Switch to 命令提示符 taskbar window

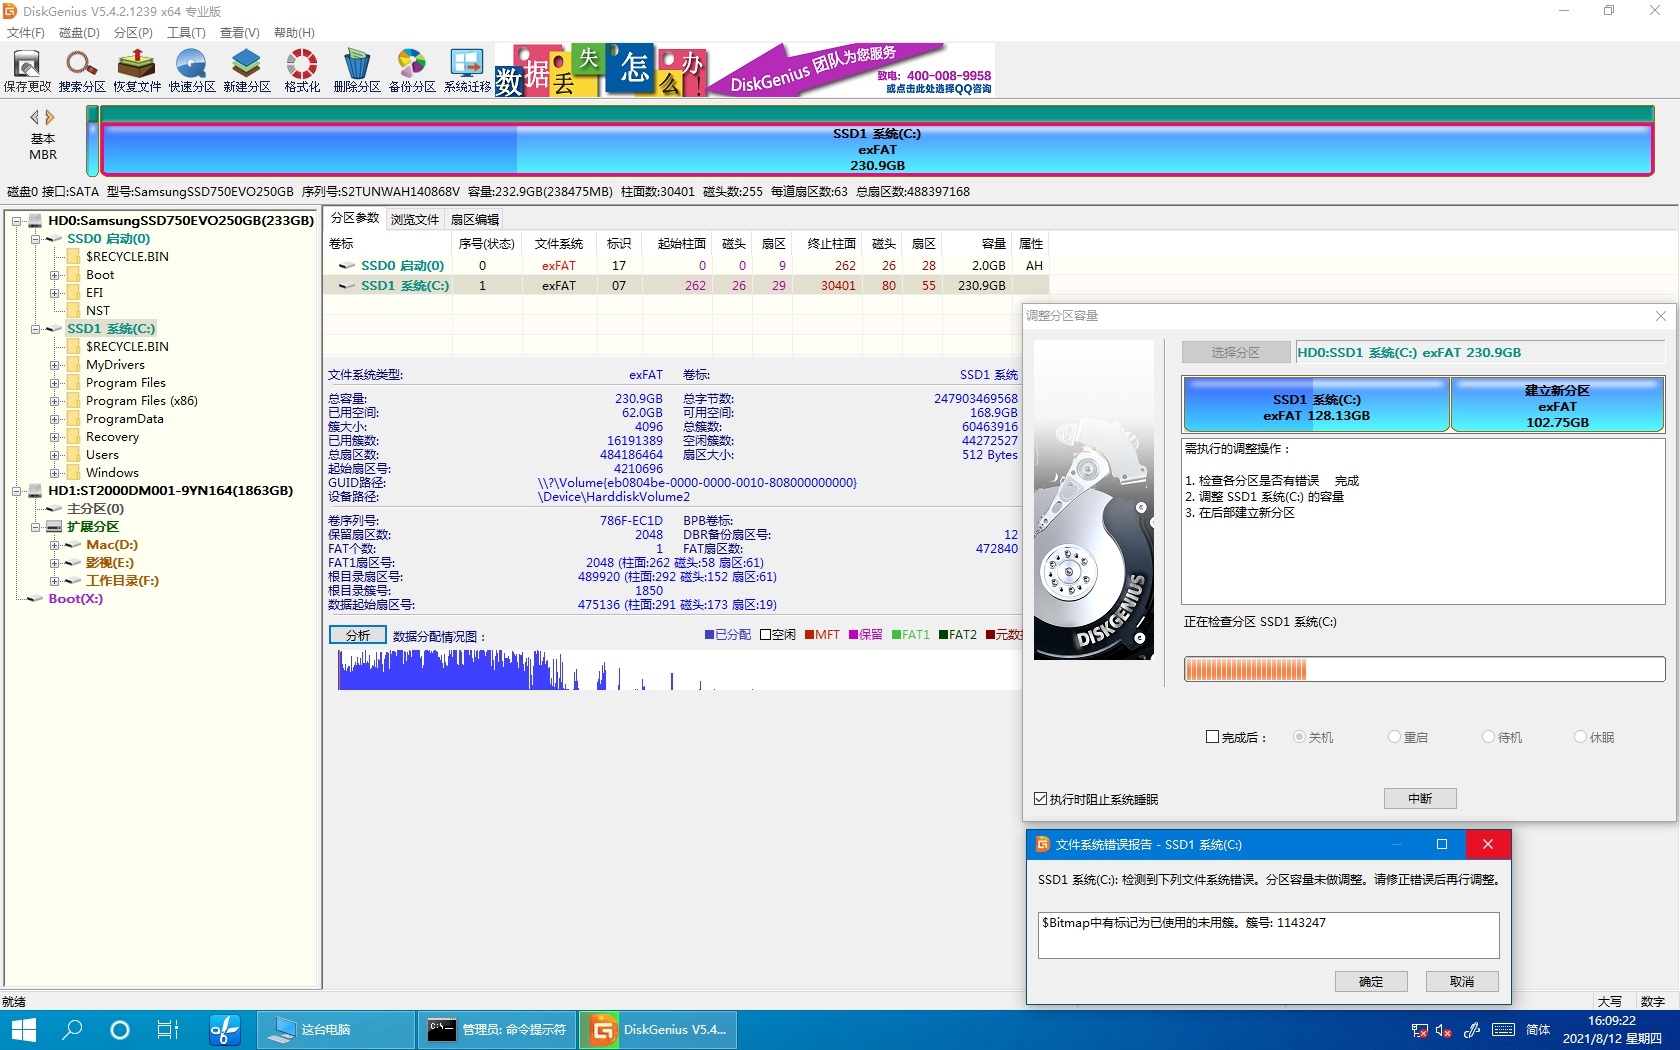tap(497, 1029)
